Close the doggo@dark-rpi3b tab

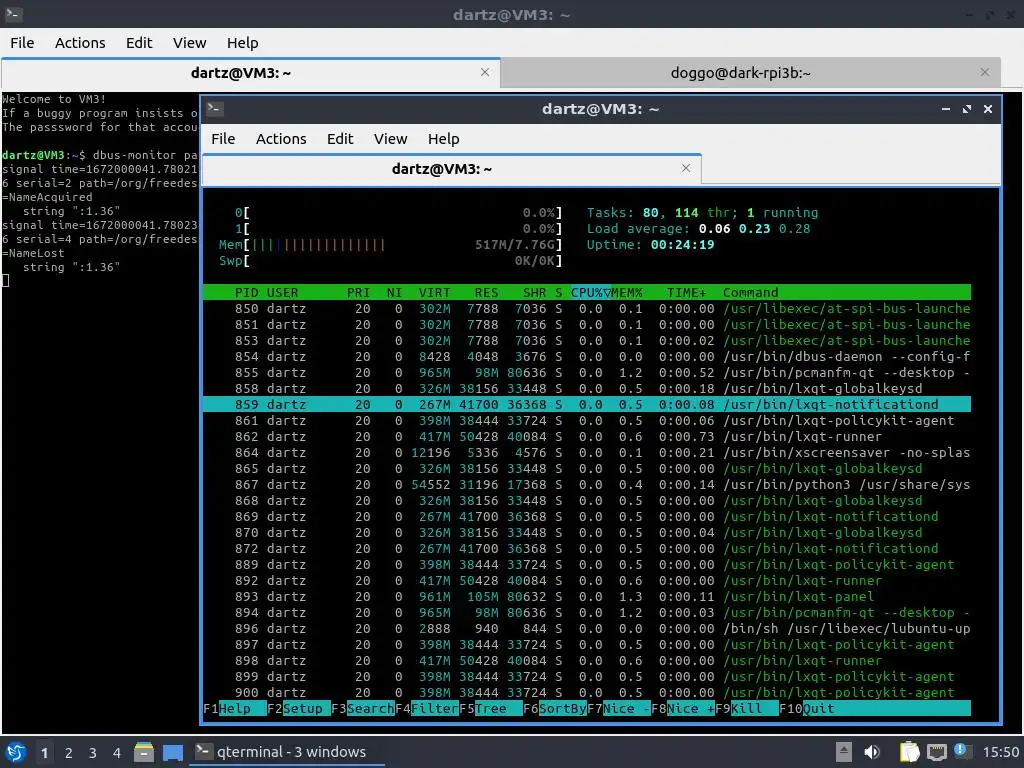[x=985, y=72]
